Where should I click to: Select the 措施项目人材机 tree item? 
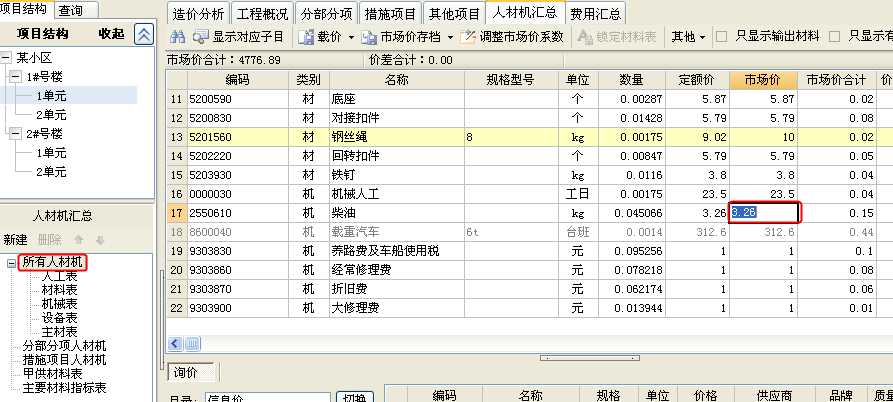point(64,359)
